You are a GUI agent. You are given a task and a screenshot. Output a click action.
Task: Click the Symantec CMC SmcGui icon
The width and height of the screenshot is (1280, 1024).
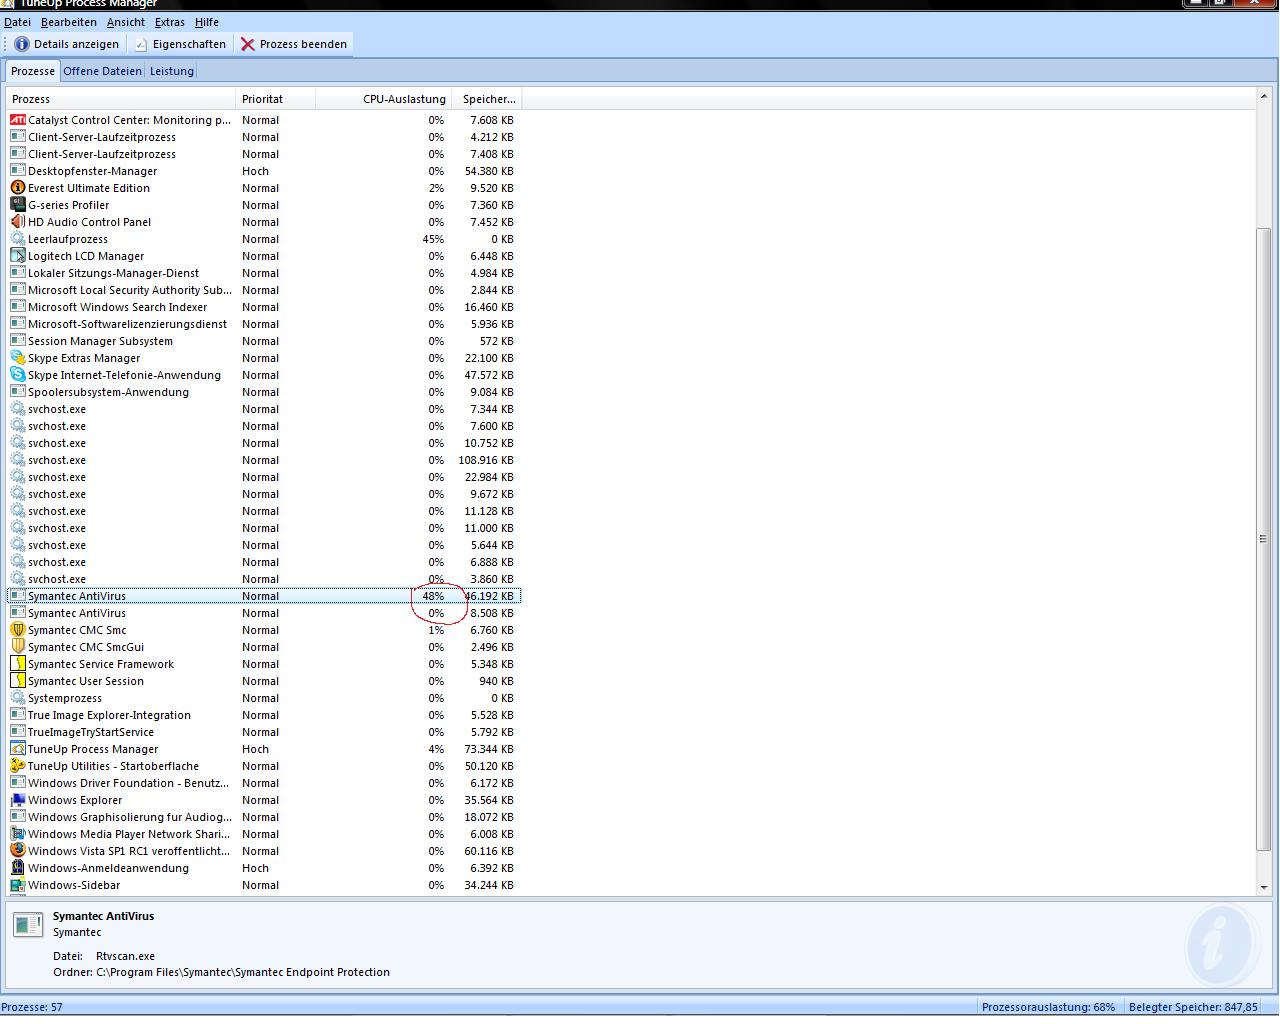(x=17, y=647)
